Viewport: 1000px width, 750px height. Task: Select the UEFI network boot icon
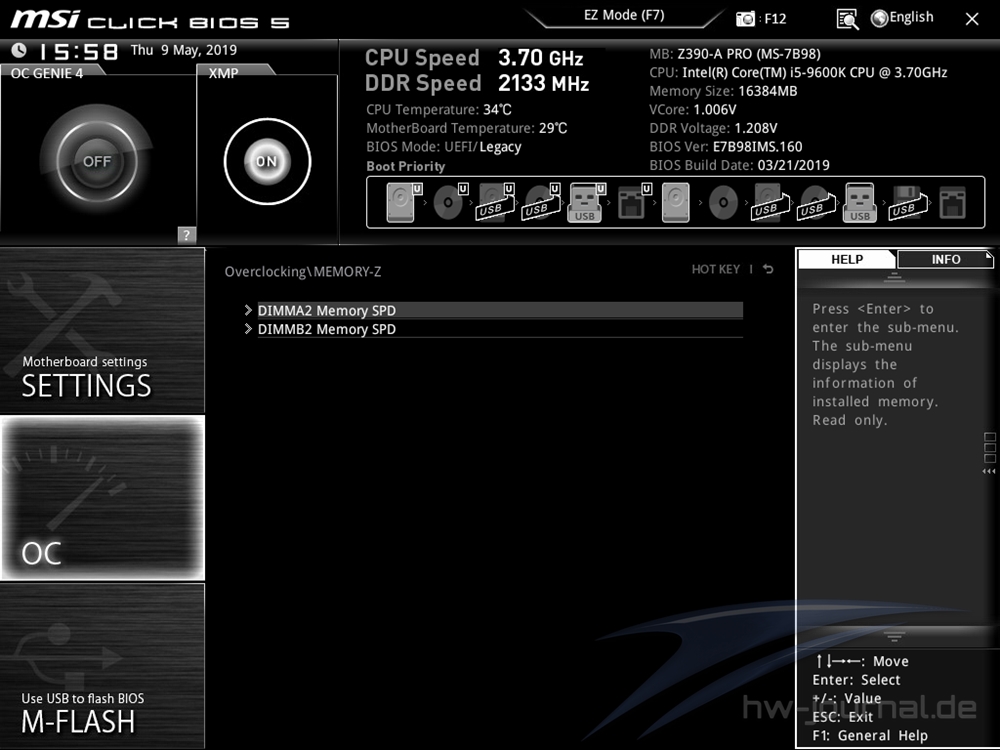[634, 202]
